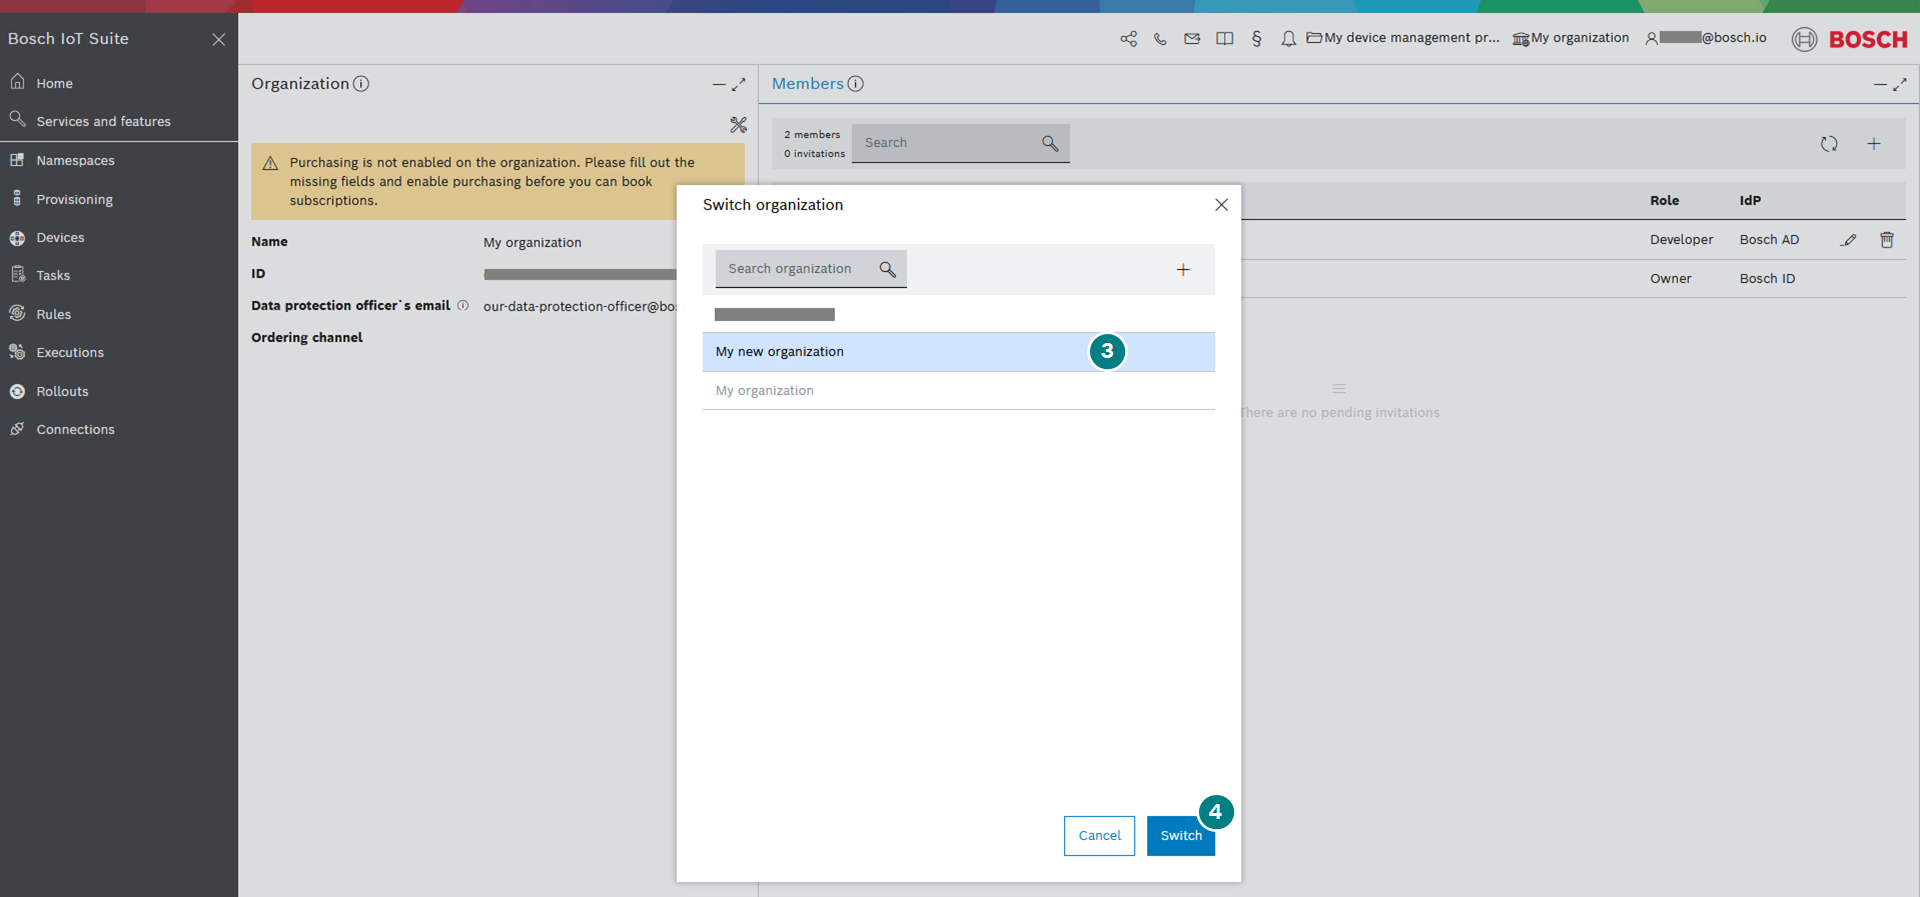This screenshot has width=1920, height=897.
Task: Click the Organization edit tools icon
Action: tap(738, 125)
